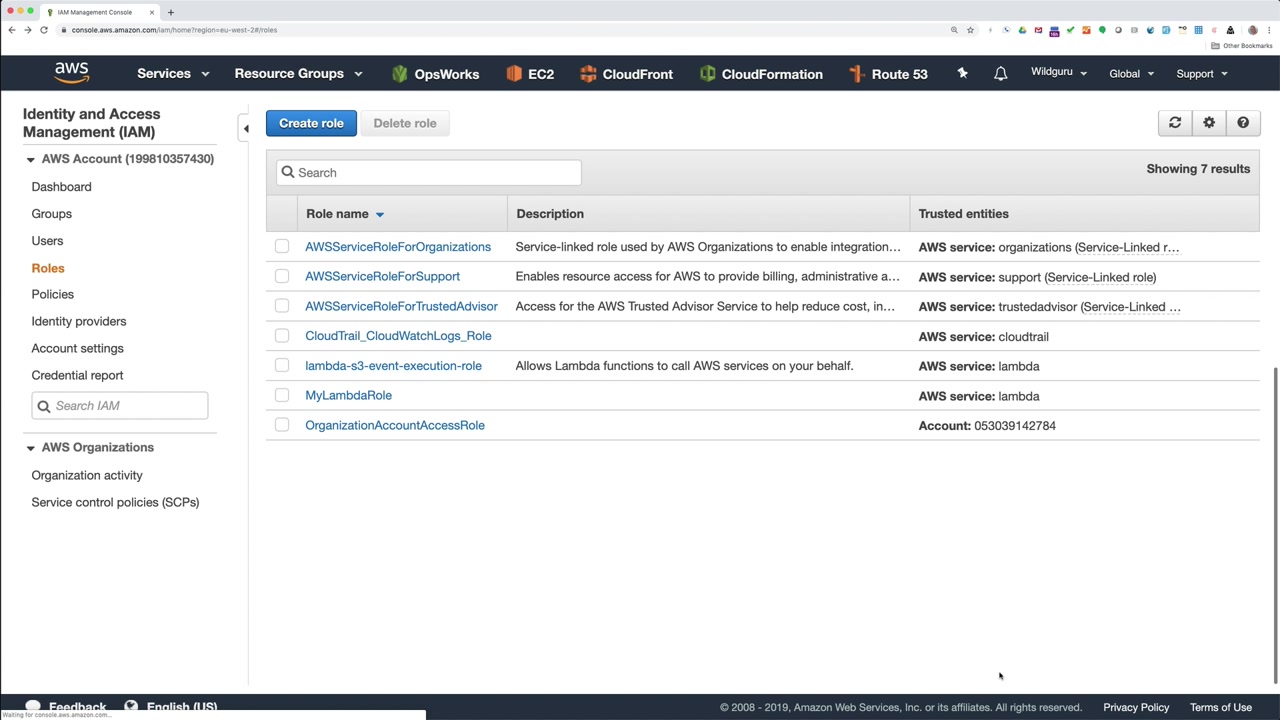The image size is (1280, 720).
Task: Collapse the AWS Organizations section
Action: pos(30,448)
